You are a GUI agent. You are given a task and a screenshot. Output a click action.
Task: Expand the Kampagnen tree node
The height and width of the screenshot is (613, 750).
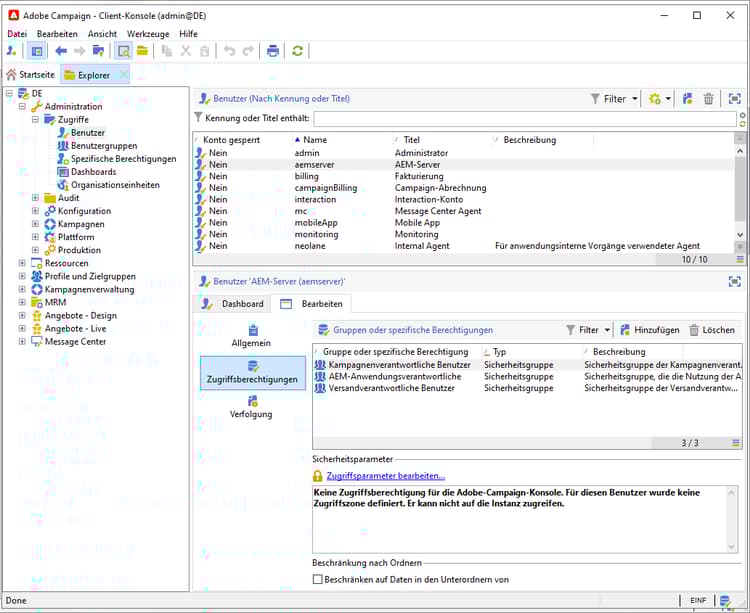coord(36,224)
